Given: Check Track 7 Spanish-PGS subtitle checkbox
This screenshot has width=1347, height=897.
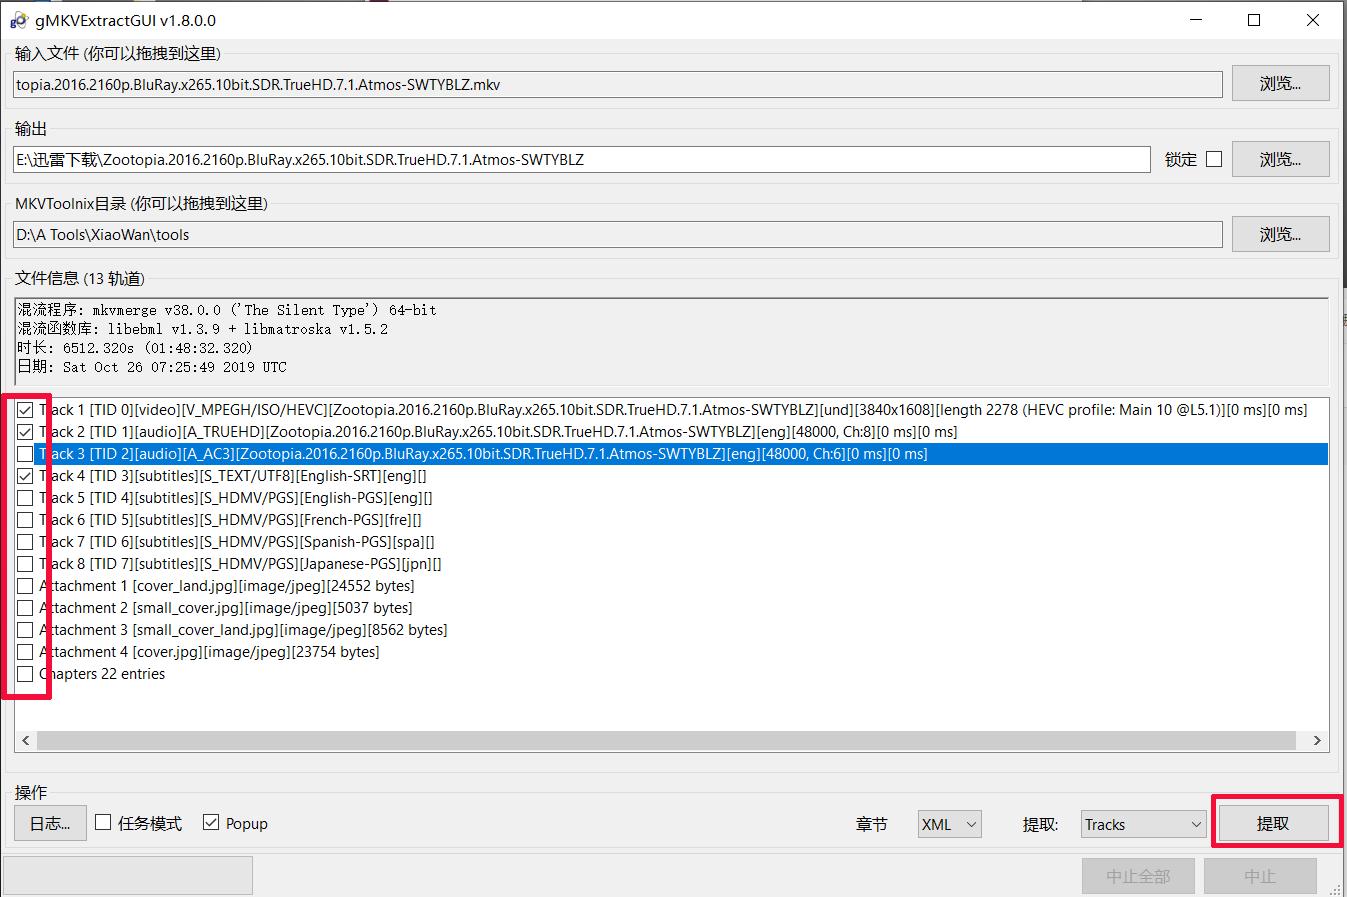Looking at the screenshot, I should [x=25, y=542].
